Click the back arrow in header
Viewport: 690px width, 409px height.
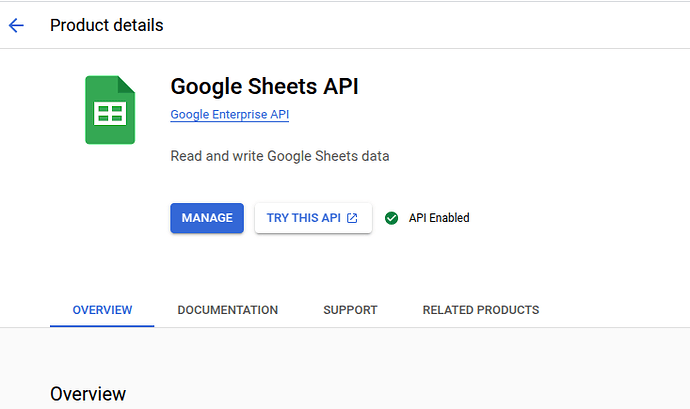tap(16, 25)
